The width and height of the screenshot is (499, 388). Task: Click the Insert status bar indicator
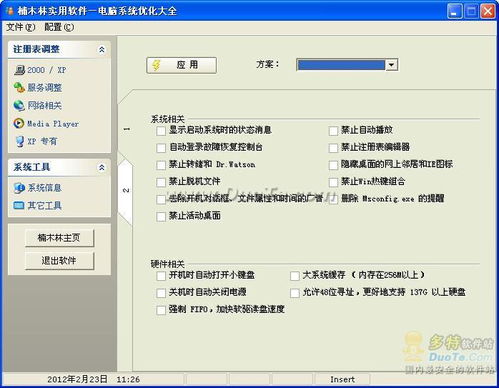tap(342, 379)
